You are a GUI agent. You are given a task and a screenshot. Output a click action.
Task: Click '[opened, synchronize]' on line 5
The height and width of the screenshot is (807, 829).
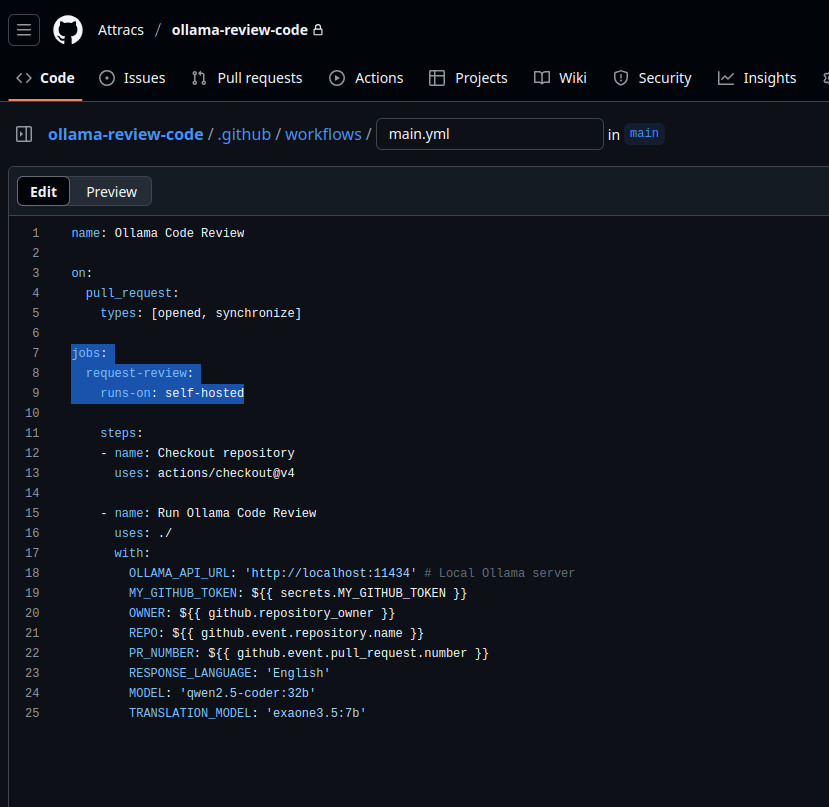click(x=226, y=313)
